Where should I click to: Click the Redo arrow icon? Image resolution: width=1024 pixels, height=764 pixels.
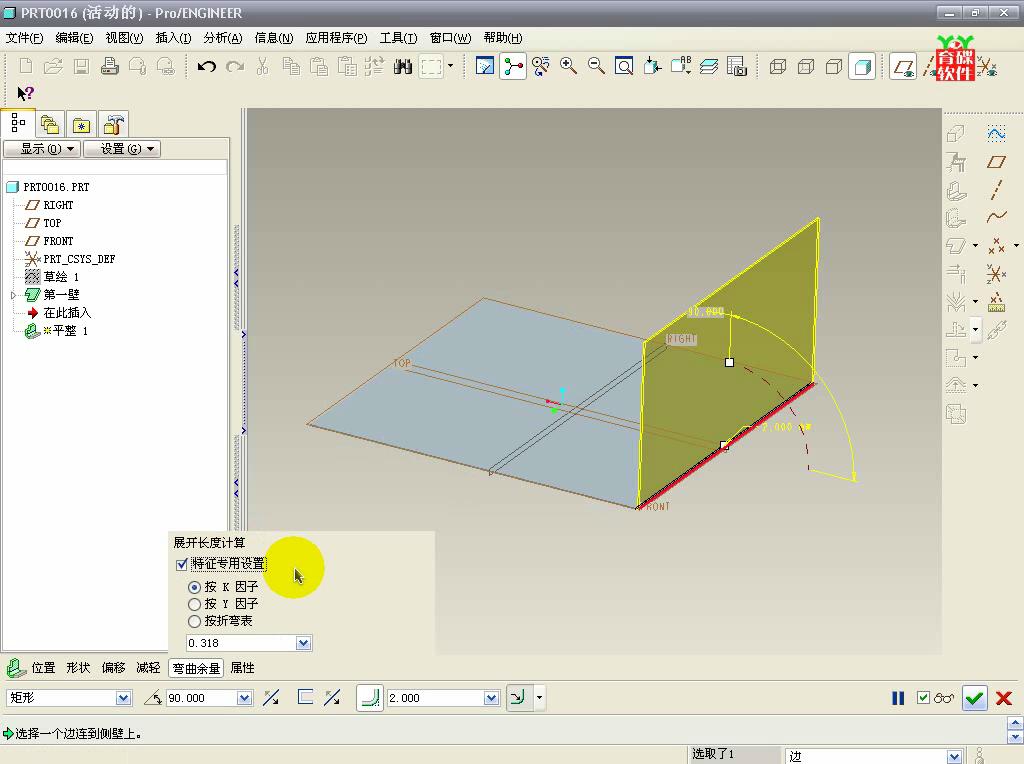[235, 66]
